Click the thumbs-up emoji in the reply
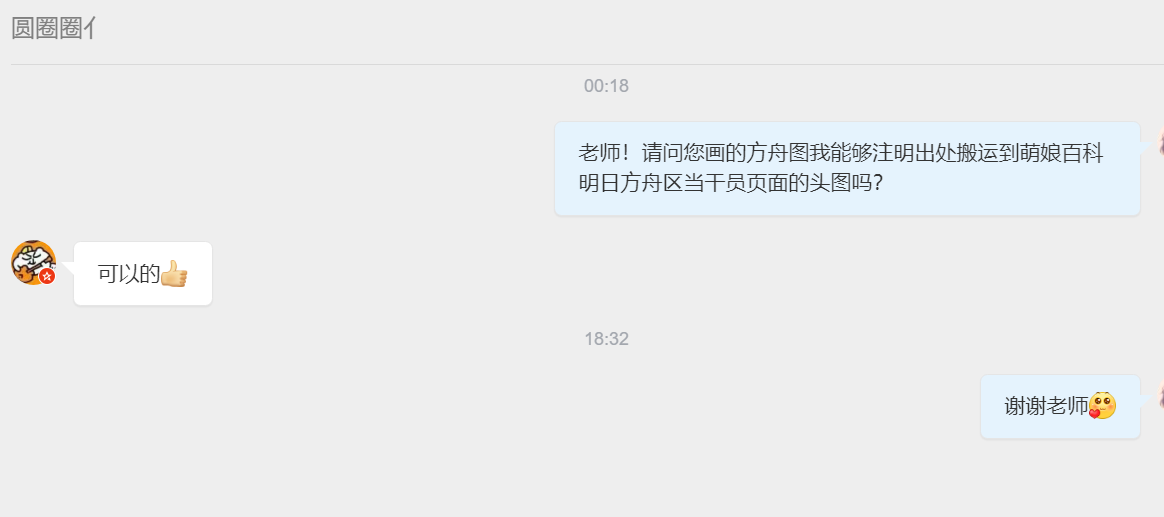The width and height of the screenshot is (1164, 517). [x=174, y=274]
